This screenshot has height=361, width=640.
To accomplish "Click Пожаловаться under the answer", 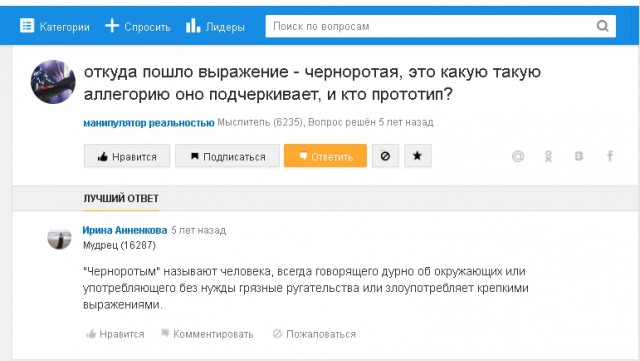I will (314, 334).
